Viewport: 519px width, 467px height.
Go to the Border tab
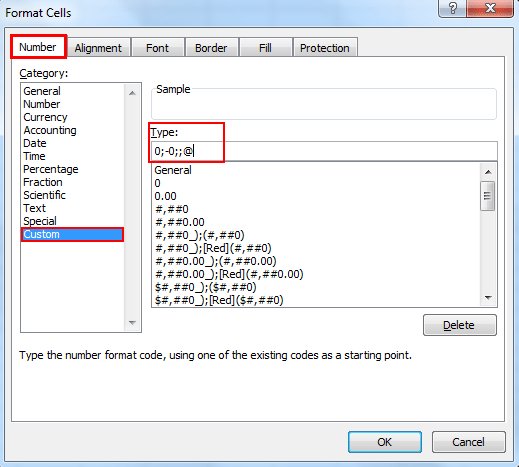211,48
